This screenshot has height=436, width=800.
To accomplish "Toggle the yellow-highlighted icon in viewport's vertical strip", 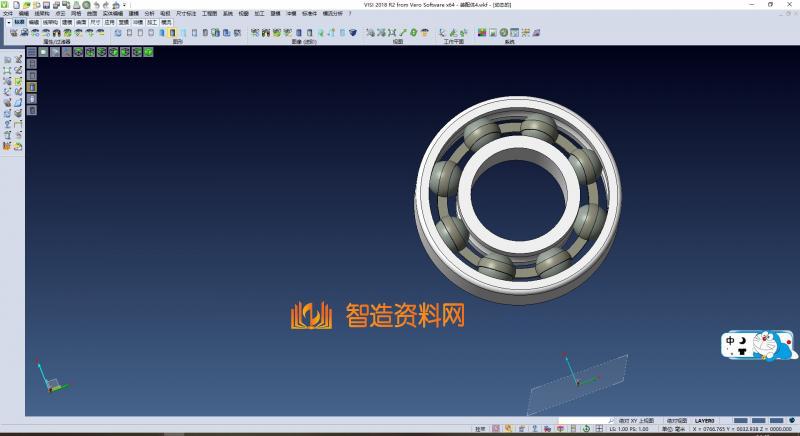I will 32,87.
